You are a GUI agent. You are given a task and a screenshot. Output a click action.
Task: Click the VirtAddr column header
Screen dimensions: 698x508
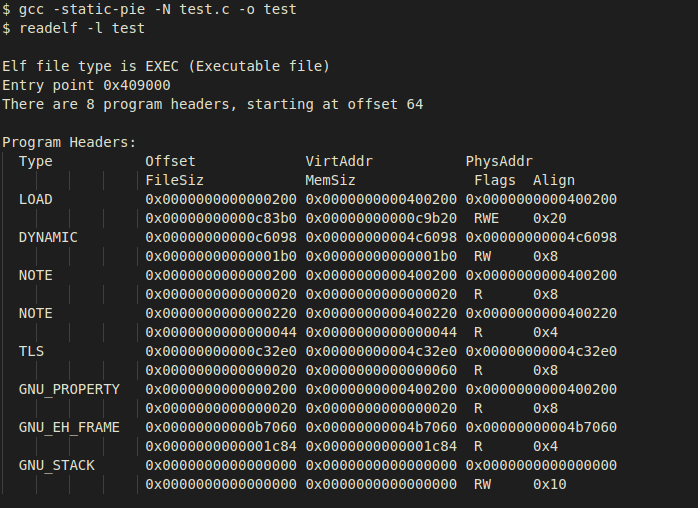[339, 161]
